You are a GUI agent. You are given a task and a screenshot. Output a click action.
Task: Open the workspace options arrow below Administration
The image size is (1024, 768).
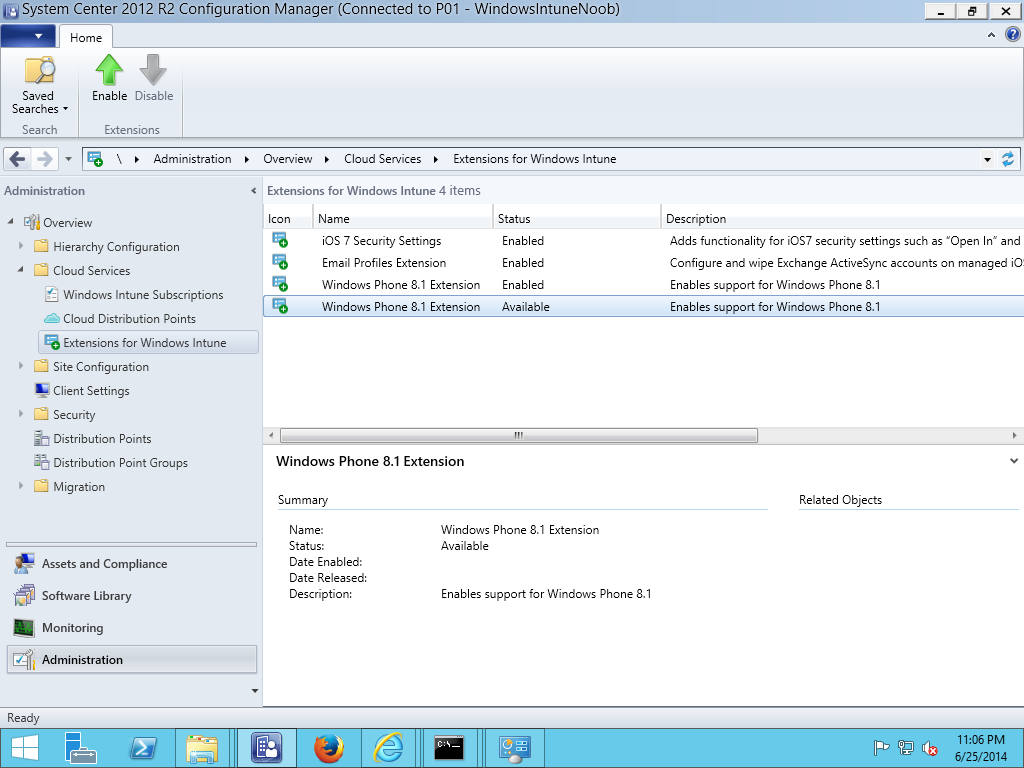coord(255,691)
